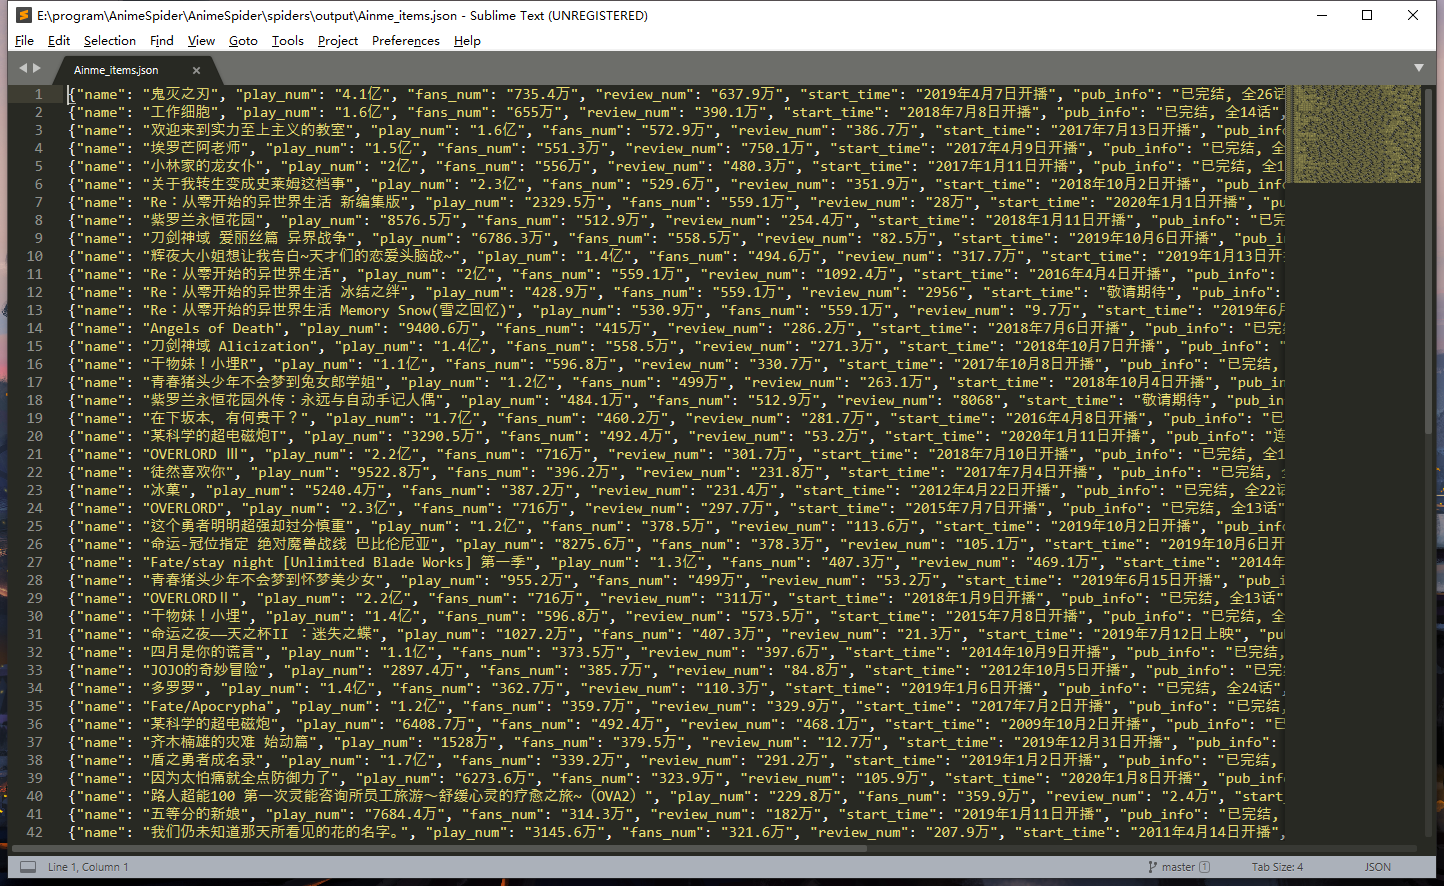Viewport: 1444px width, 886px height.
Task: Click Line 1, Column 1 status text
Action: (88, 867)
